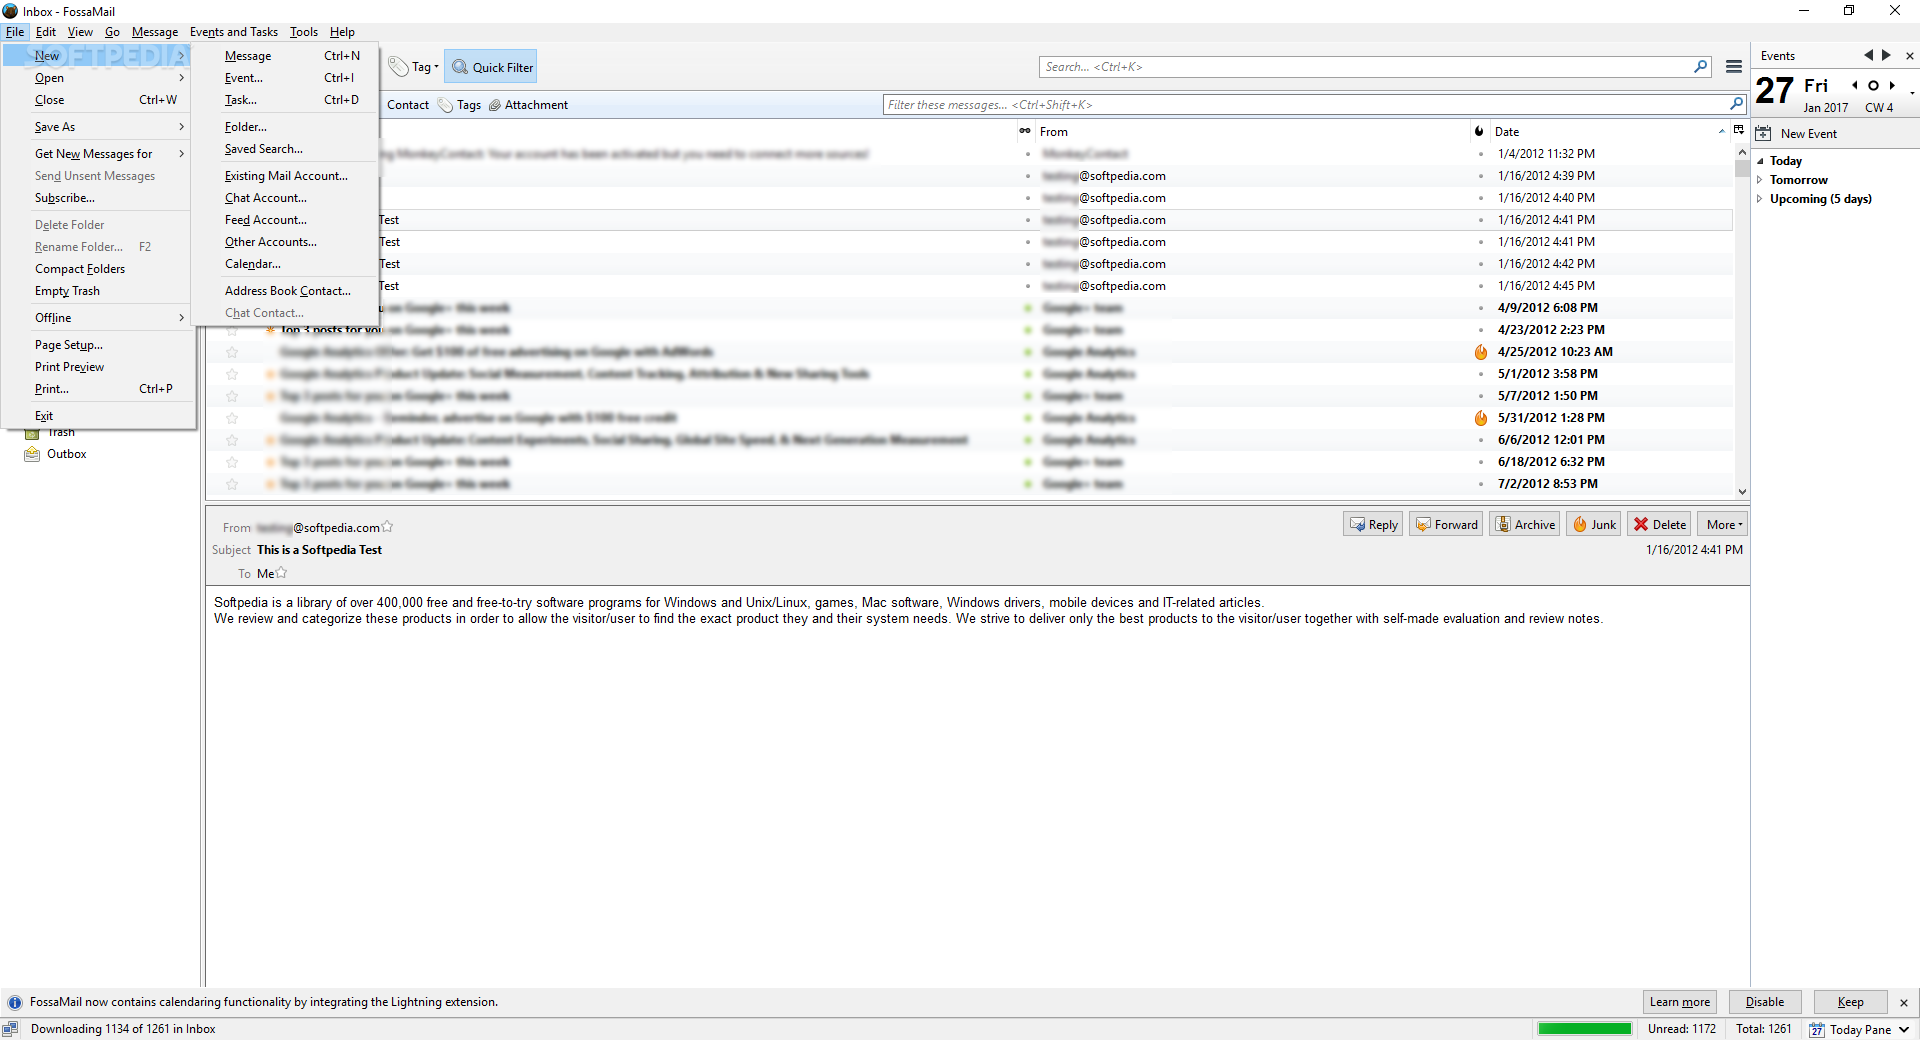This screenshot has width=1920, height=1040.
Task: Open column picker icon in message list header
Action: click(x=1739, y=131)
